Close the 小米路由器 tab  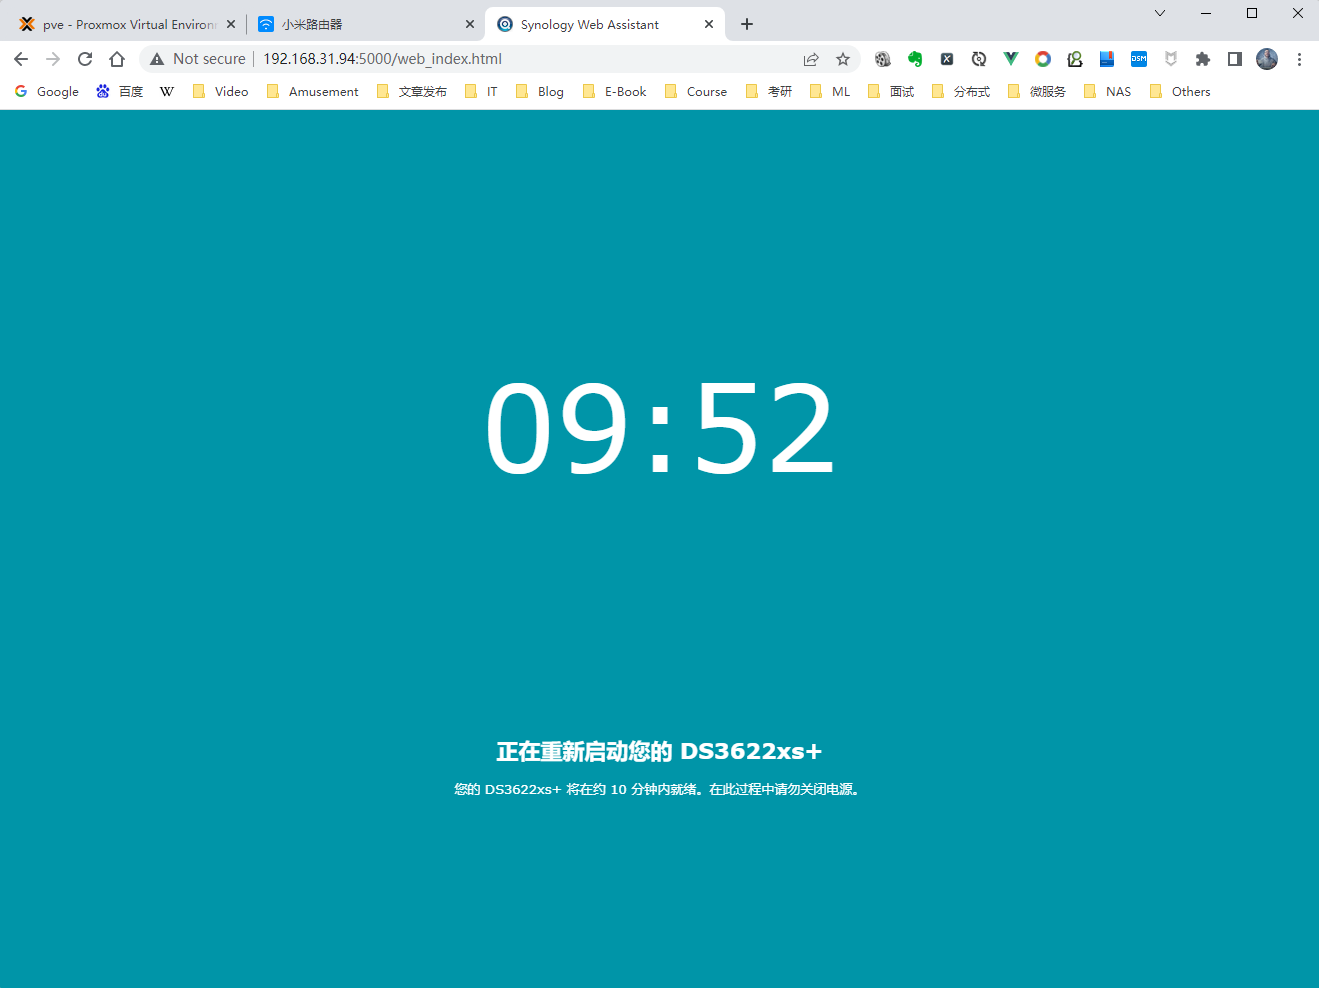coord(470,24)
